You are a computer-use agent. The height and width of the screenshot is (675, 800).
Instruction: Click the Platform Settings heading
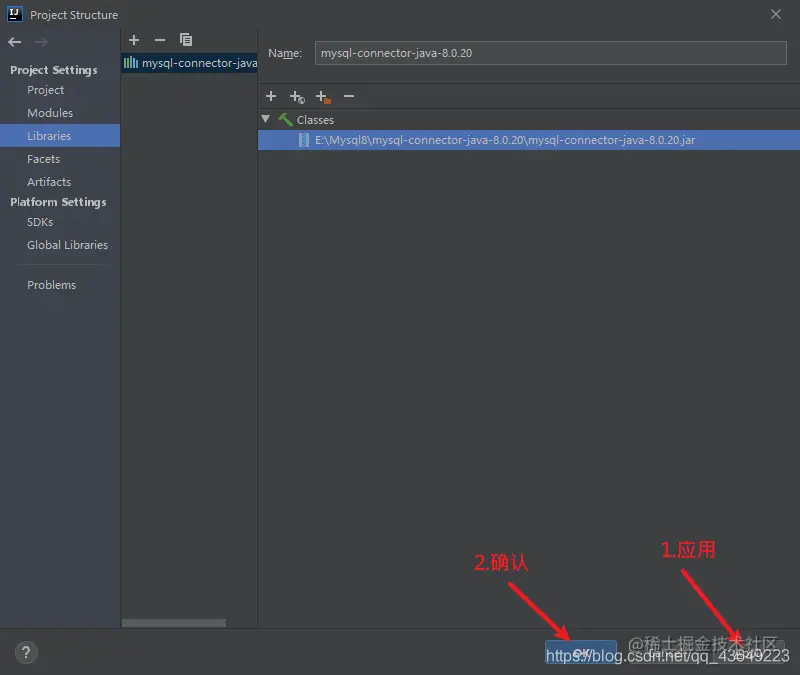[58, 202]
